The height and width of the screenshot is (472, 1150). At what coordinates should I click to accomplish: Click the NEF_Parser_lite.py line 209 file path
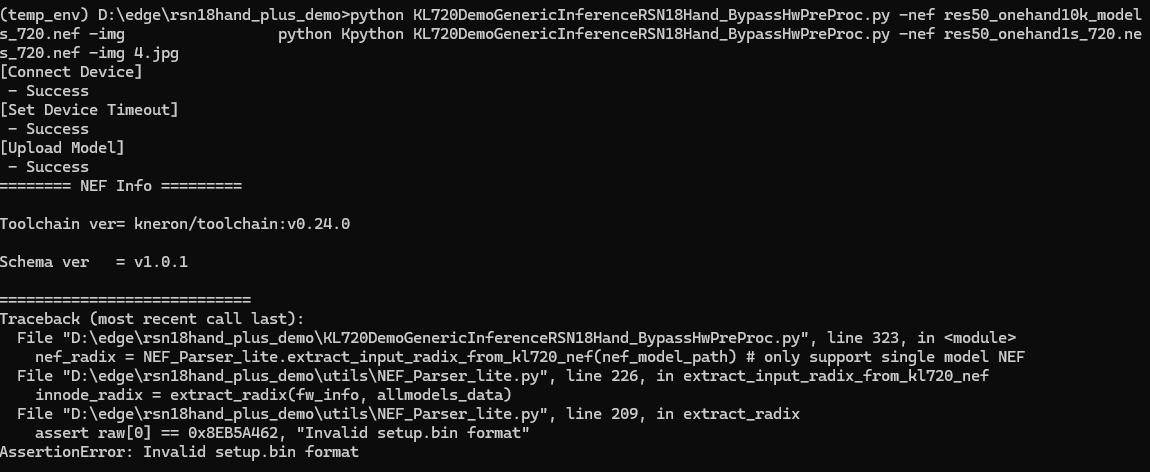(x=409, y=415)
